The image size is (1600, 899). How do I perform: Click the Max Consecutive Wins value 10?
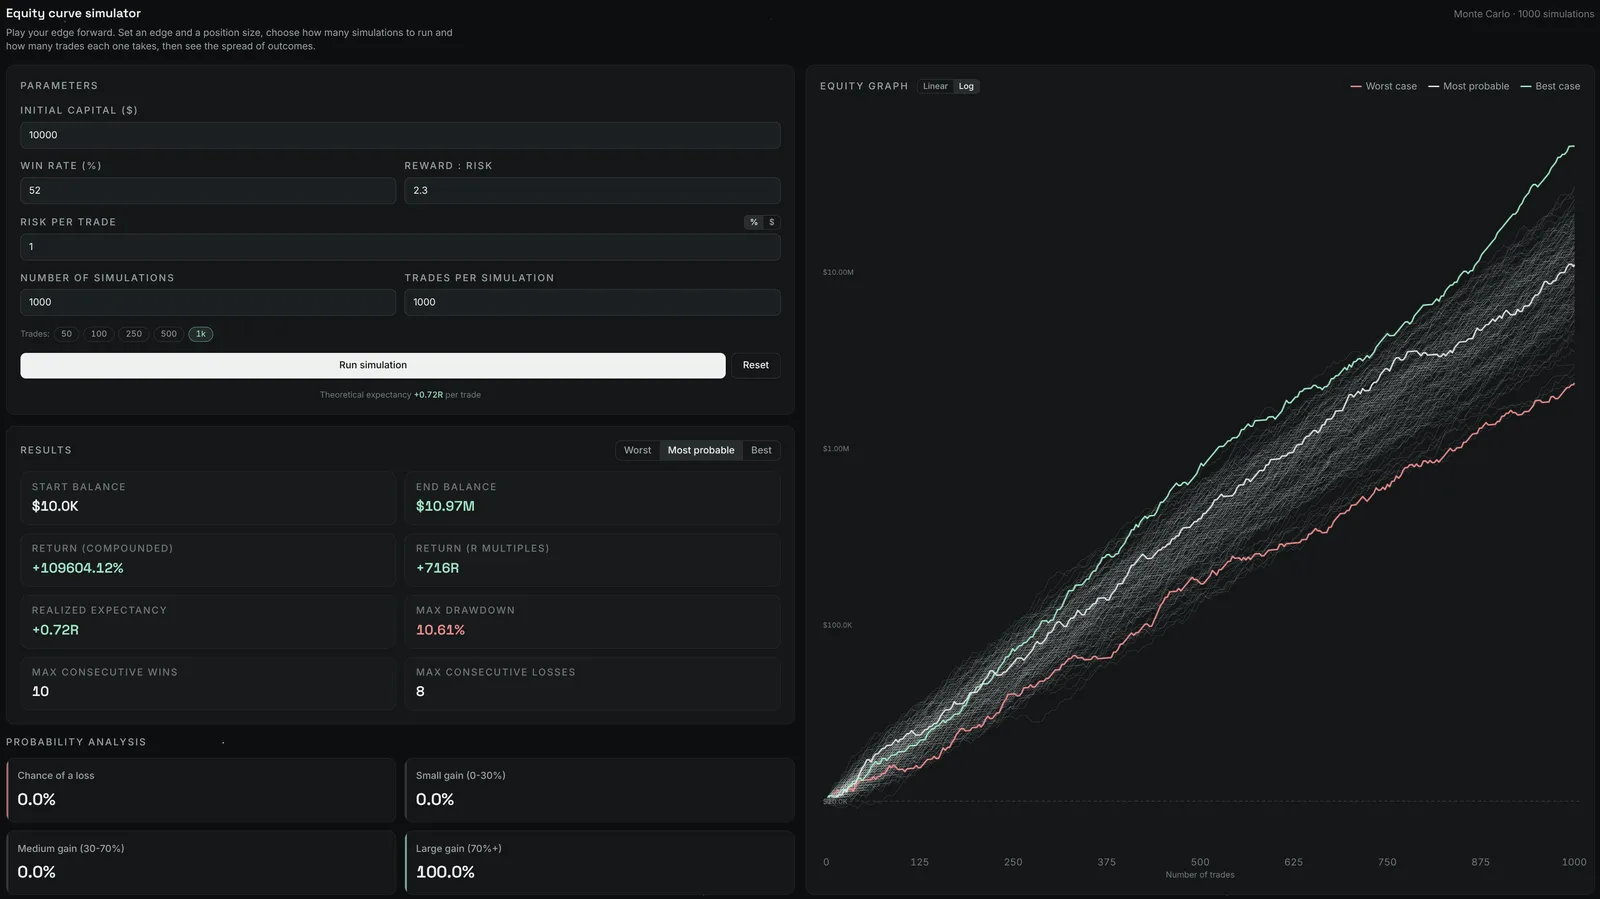point(40,691)
